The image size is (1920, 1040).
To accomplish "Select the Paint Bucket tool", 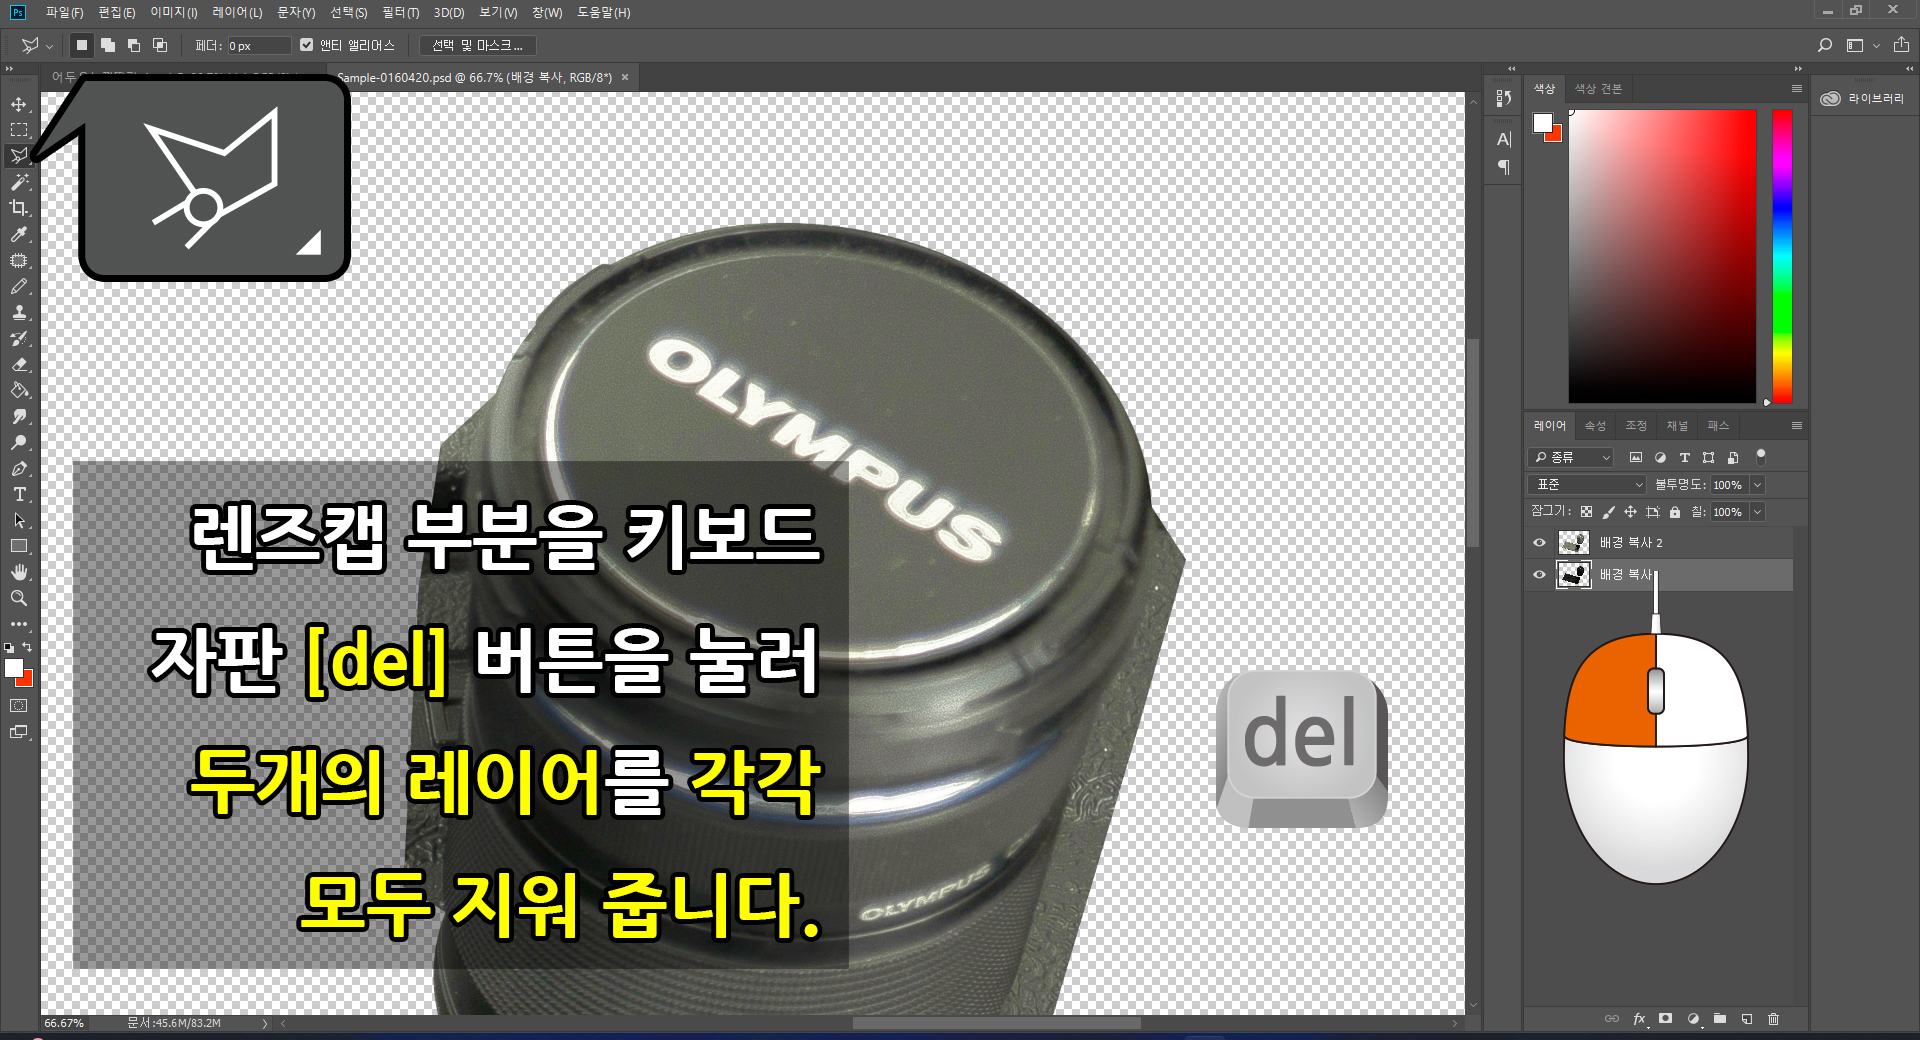I will [x=19, y=390].
